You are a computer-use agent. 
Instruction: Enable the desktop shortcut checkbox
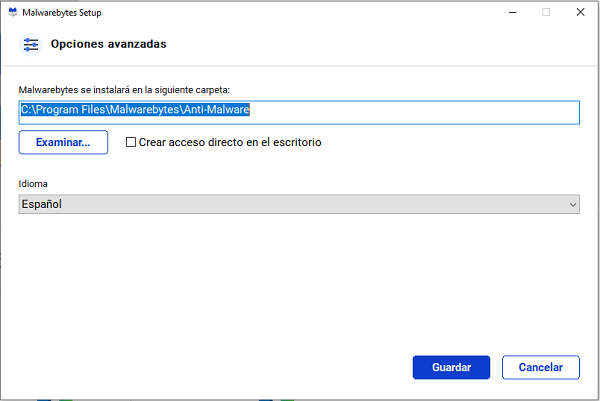click(x=131, y=143)
